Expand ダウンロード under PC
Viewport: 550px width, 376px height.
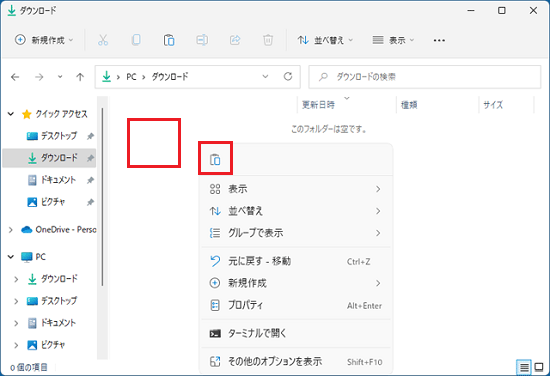16,279
